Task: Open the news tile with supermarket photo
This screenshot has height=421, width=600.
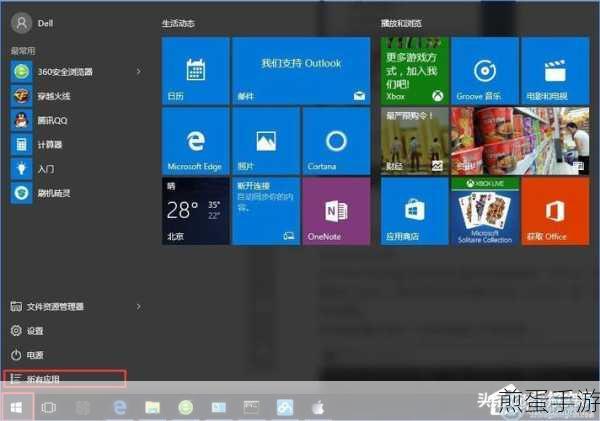Action: pyautogui.click(x=520, y=141)
